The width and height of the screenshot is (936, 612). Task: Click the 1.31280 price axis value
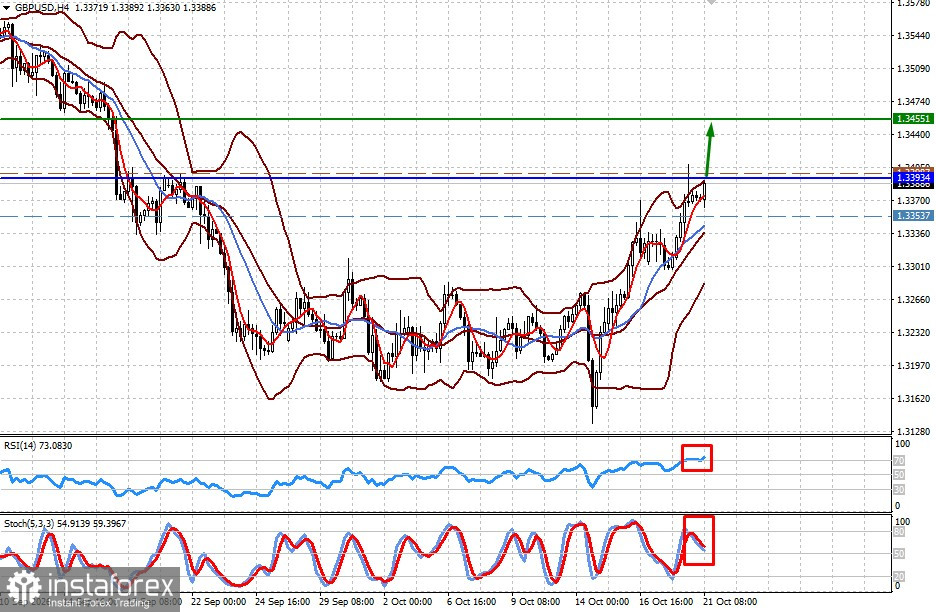coord(914,431)
